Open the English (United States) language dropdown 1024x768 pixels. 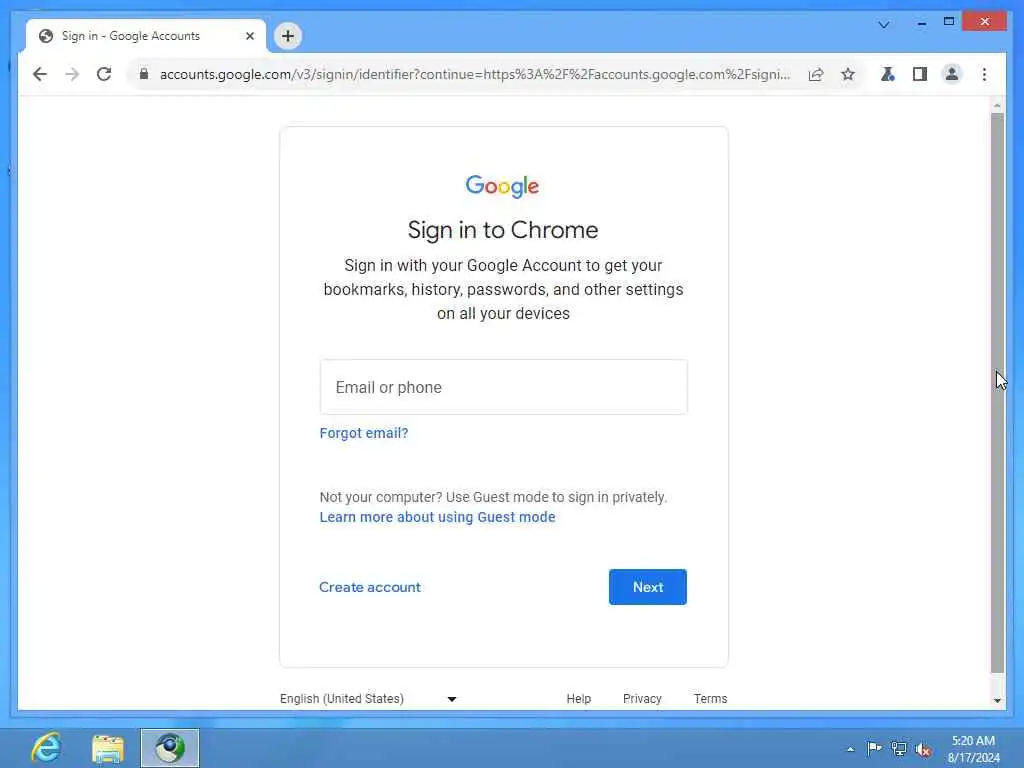tap(368, 699)
